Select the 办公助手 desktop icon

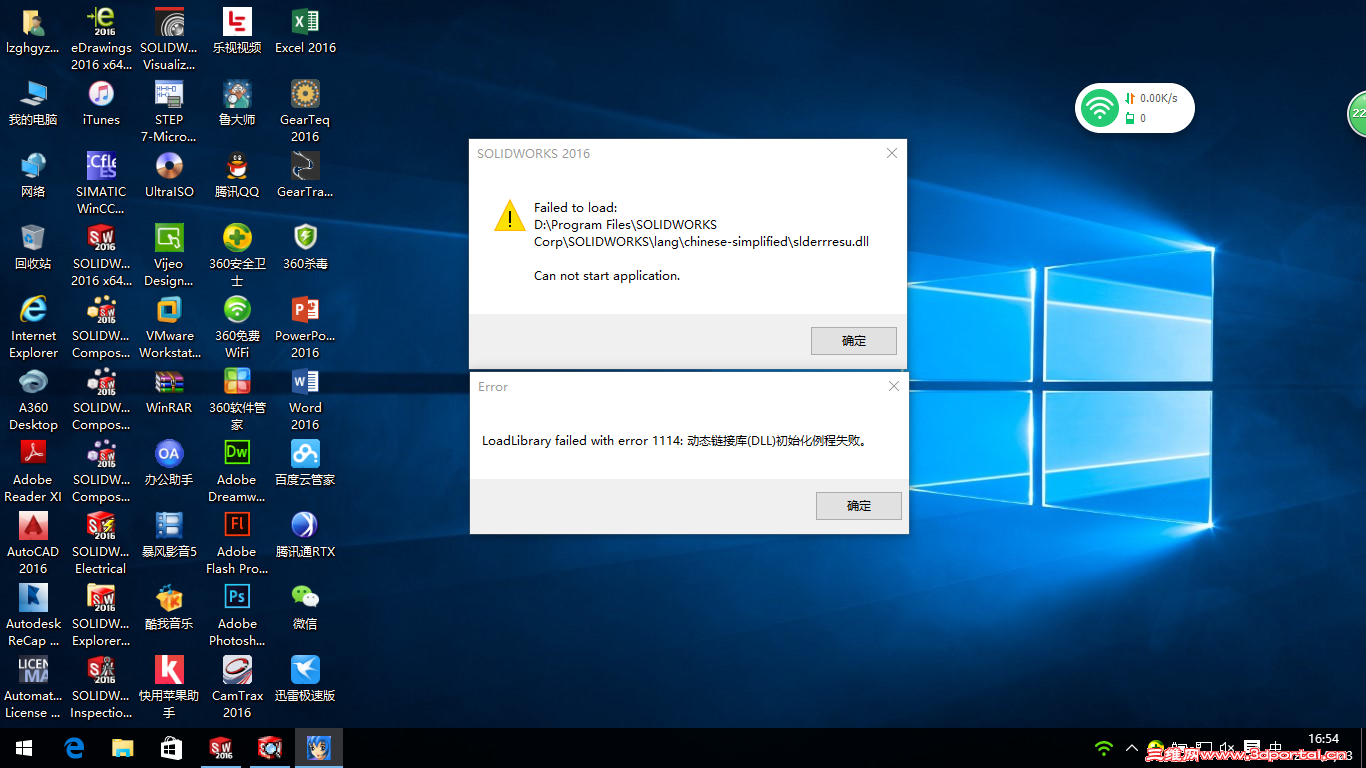(169, 463)
